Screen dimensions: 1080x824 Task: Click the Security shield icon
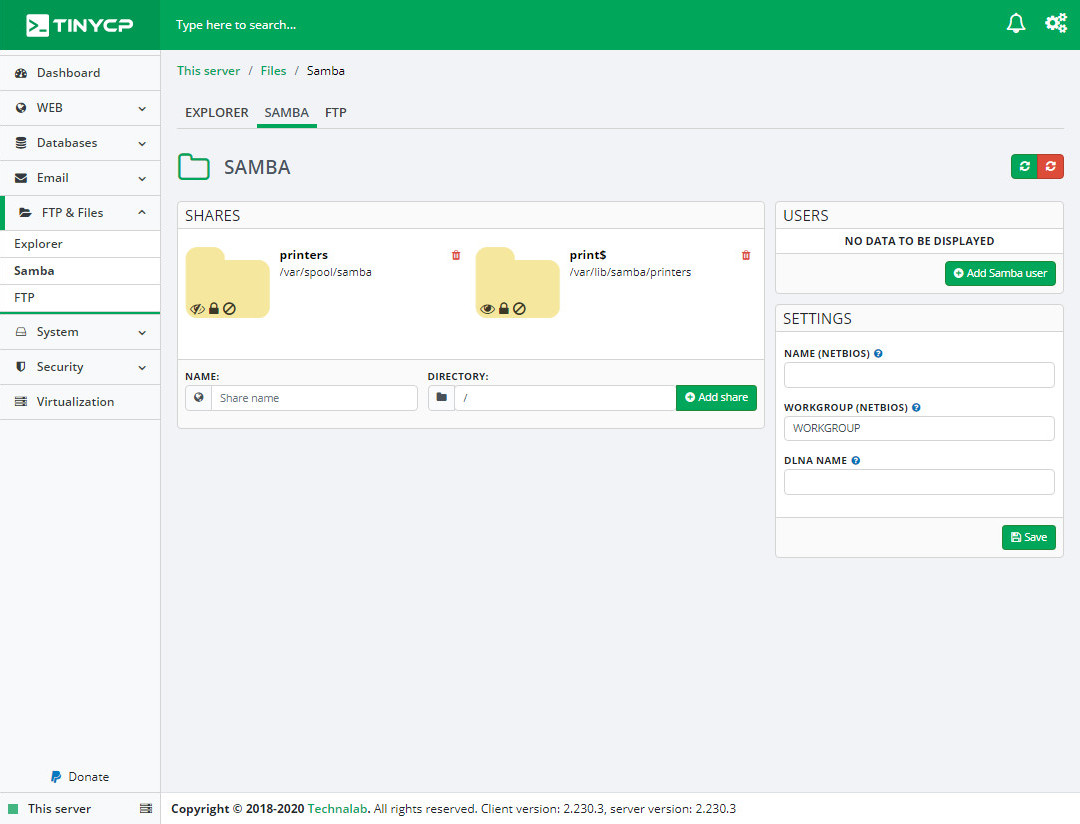click(x=21, y=367)
